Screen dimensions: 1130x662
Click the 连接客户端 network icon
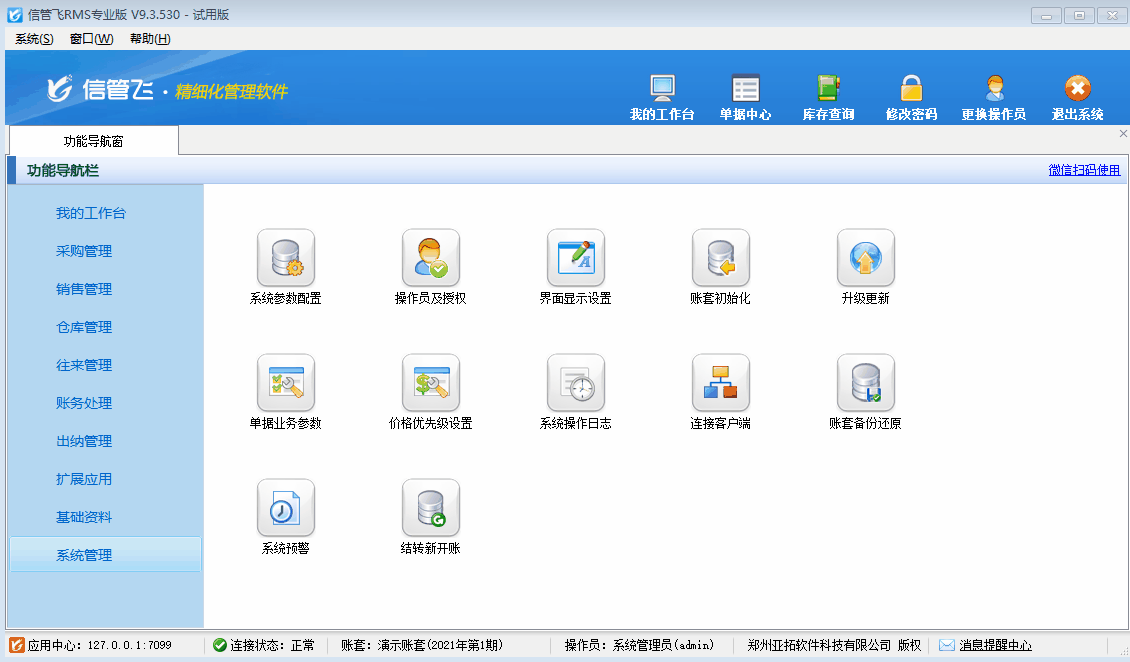point(721,383)
